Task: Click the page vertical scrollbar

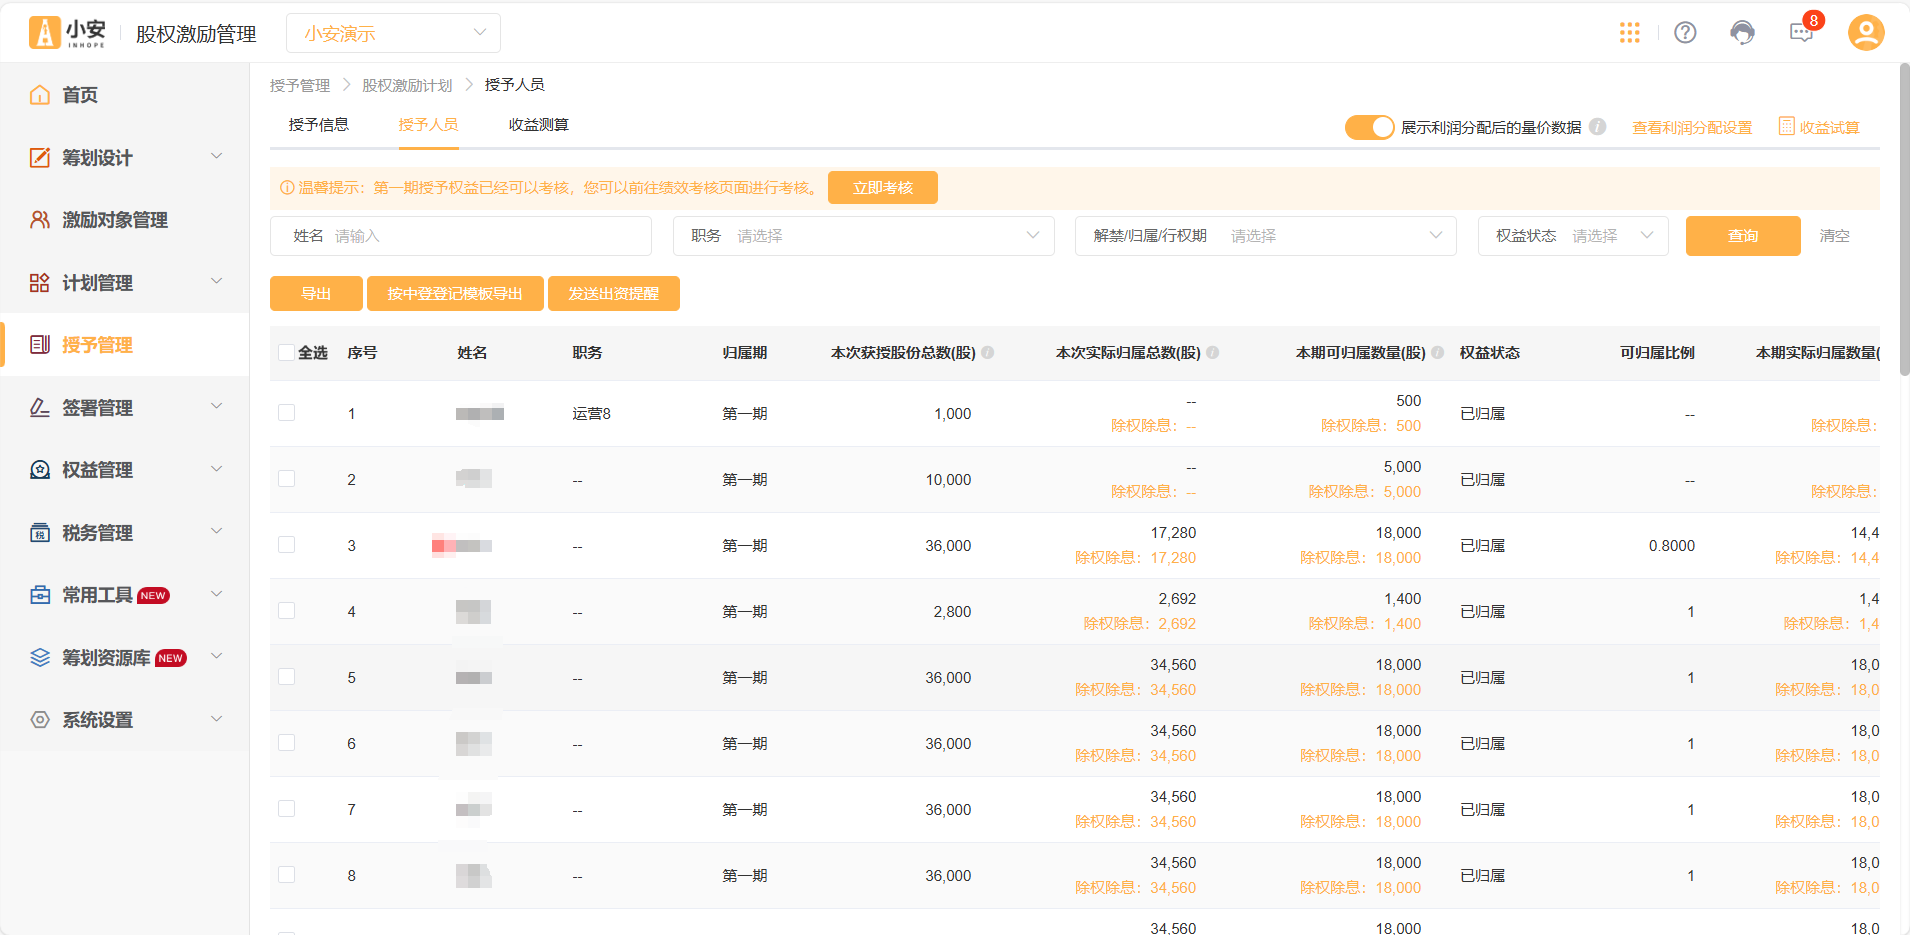Action: [x=1904, y=220]
